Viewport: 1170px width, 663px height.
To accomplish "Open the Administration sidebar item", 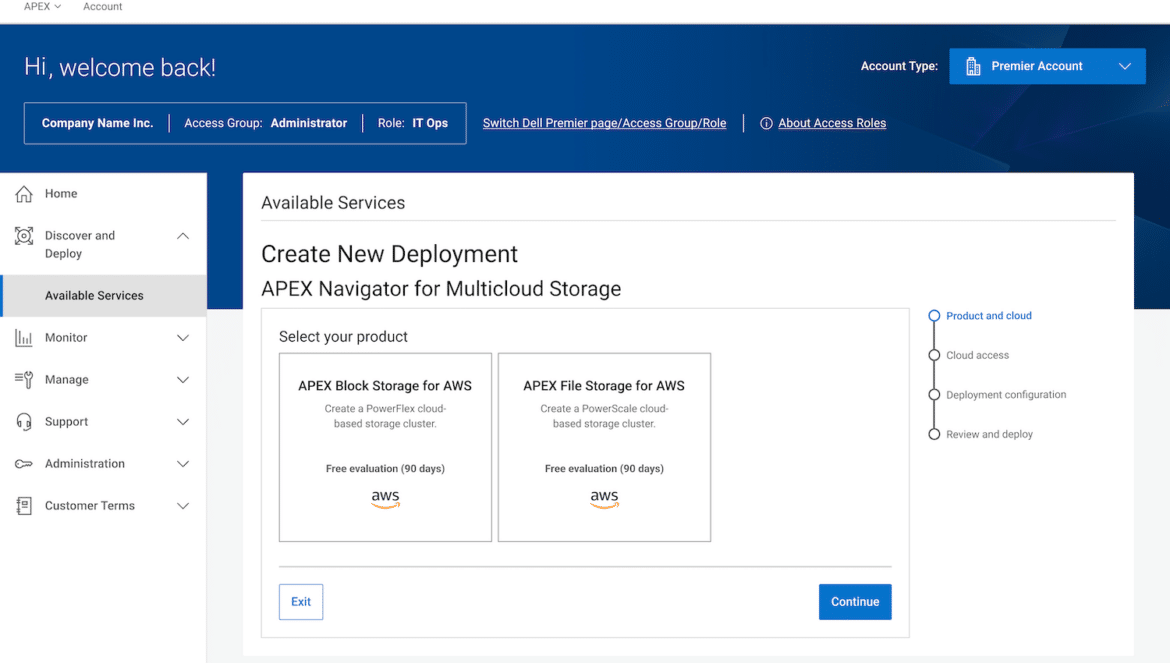I will point(104,464).
